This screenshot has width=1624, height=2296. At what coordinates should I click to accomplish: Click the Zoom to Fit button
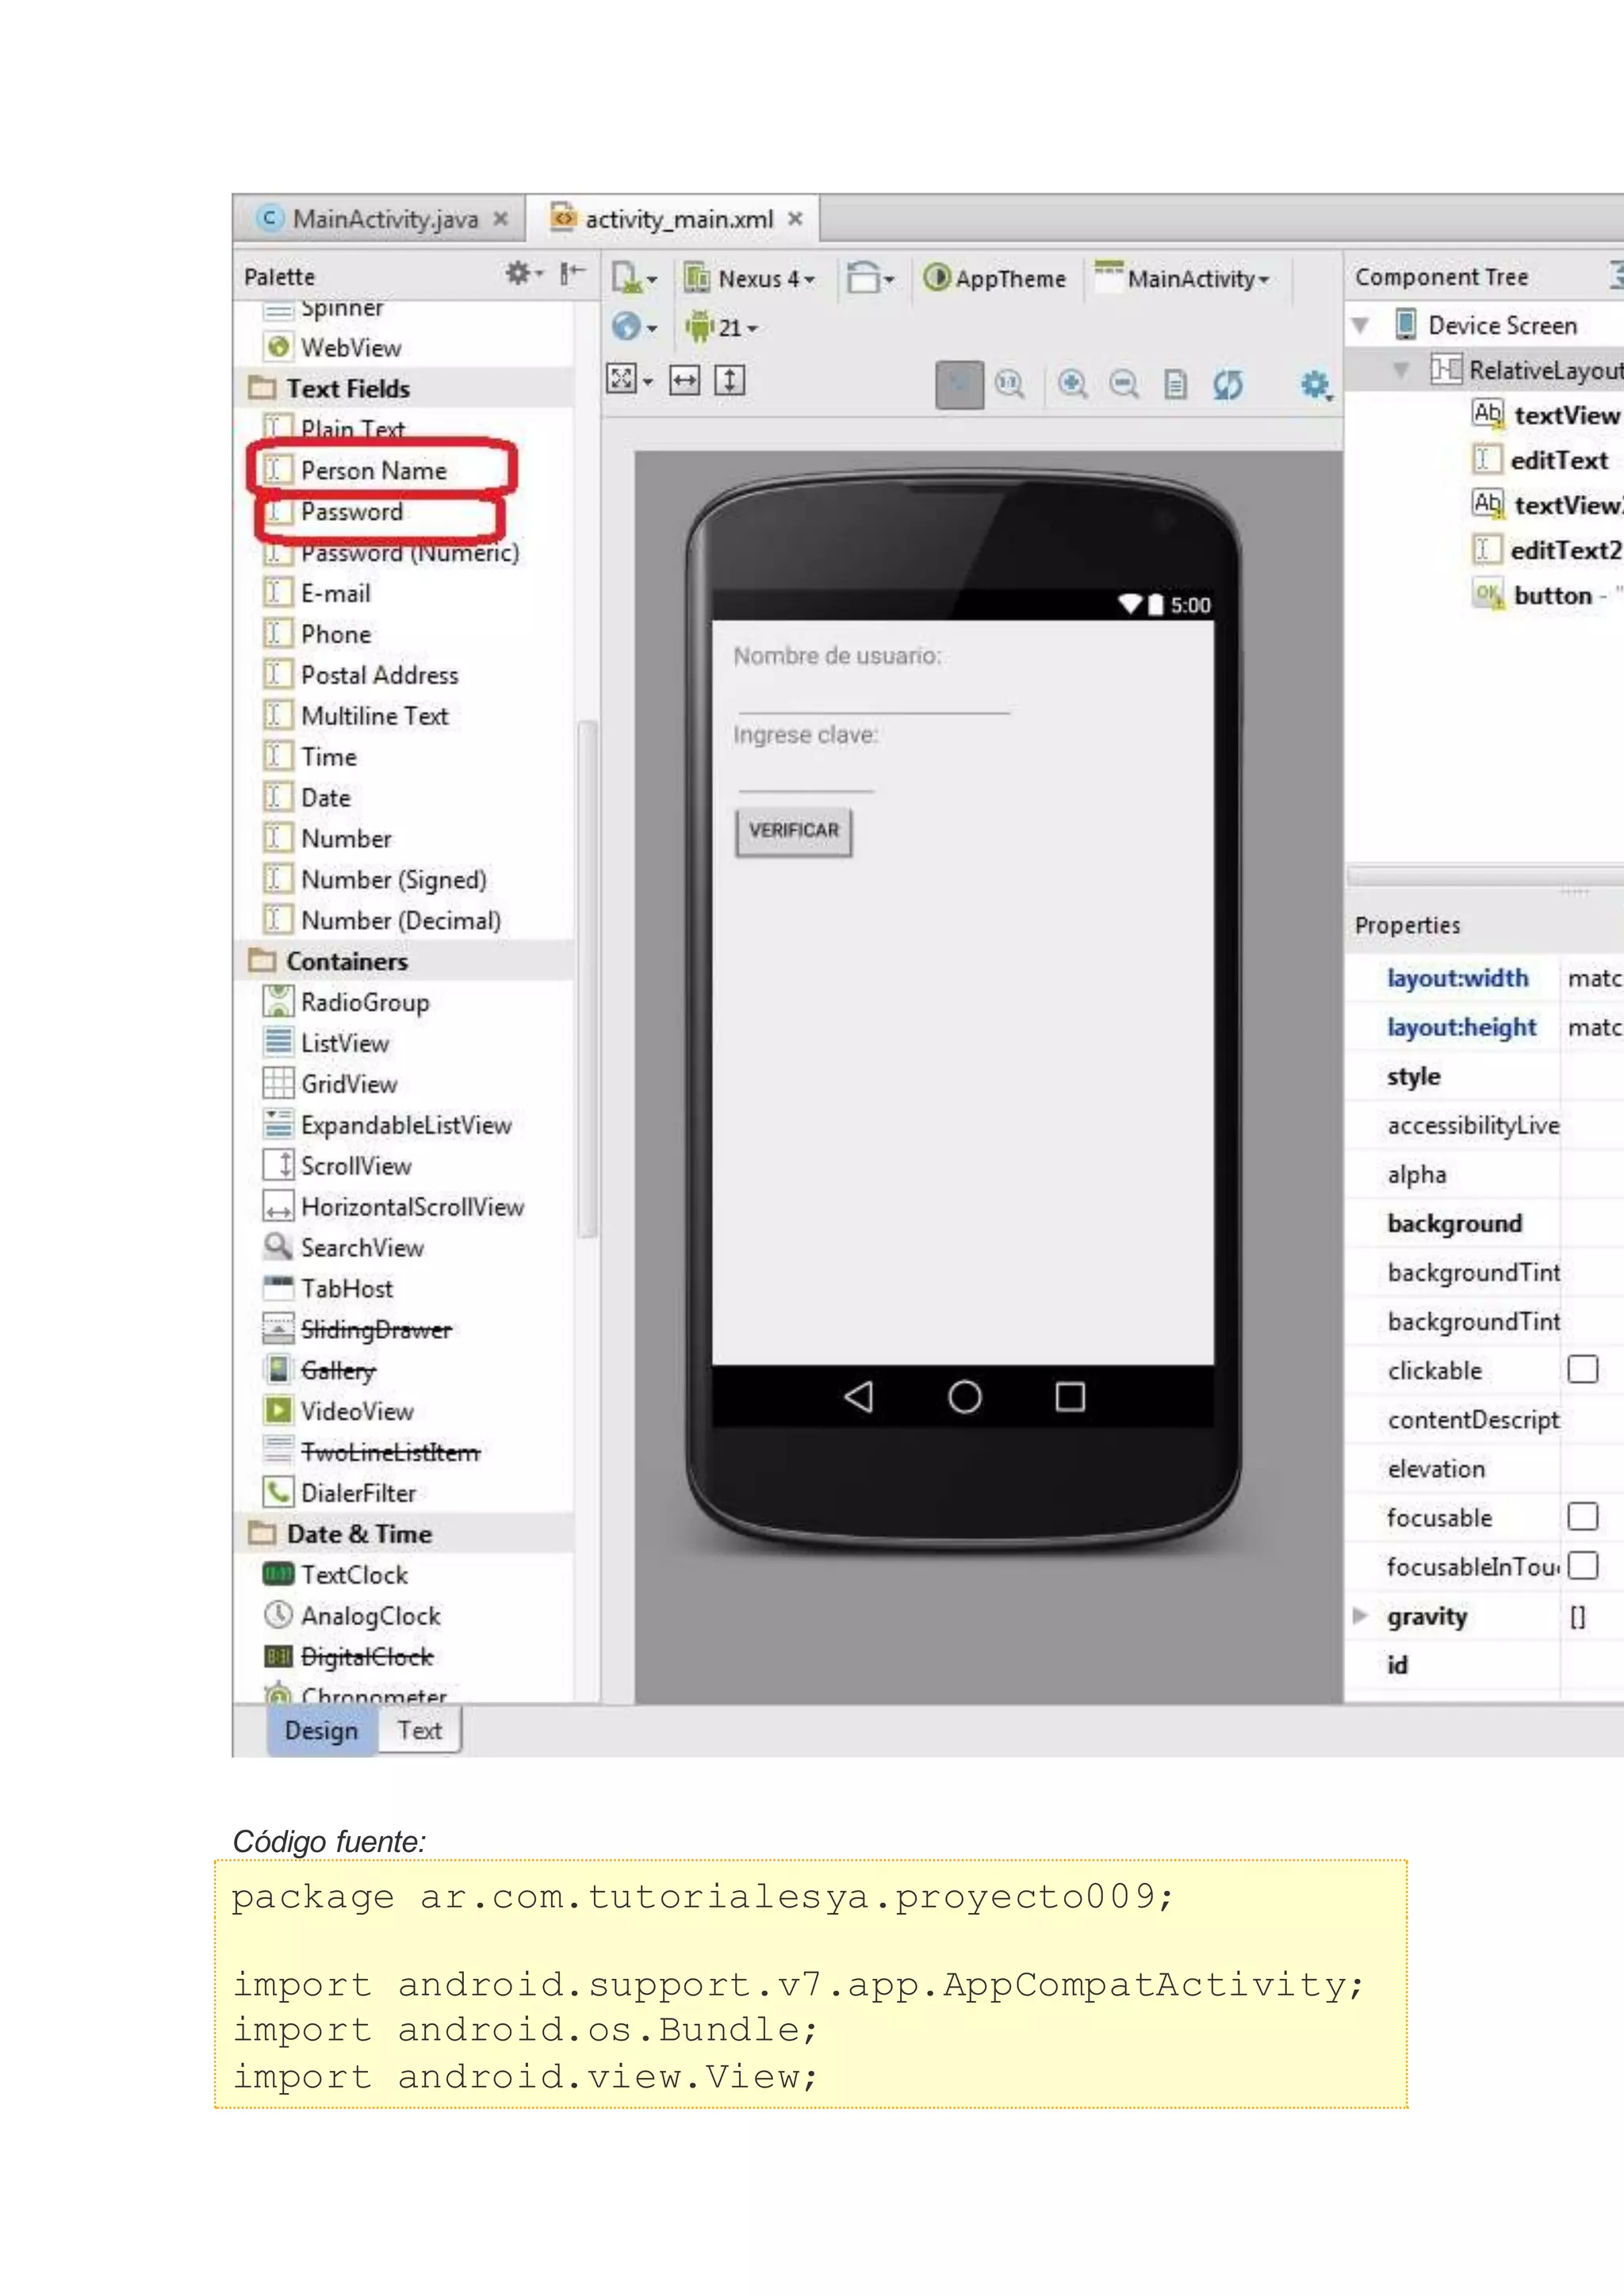(959, 385)
